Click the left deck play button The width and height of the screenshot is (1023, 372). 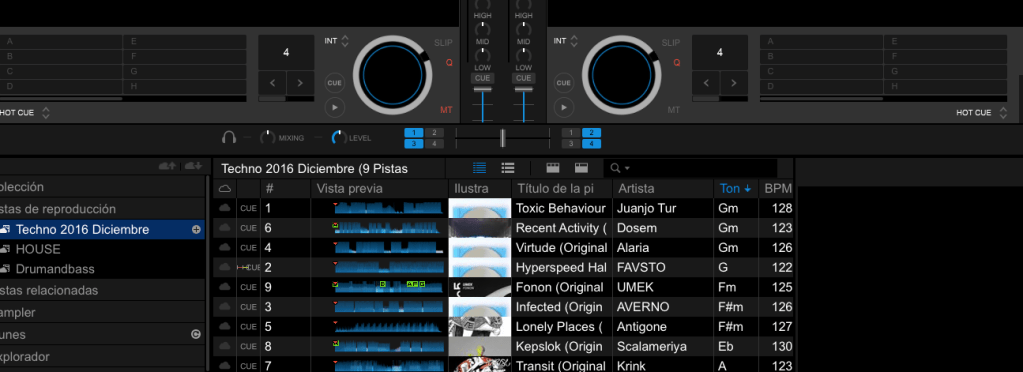(x=335, y=107)
